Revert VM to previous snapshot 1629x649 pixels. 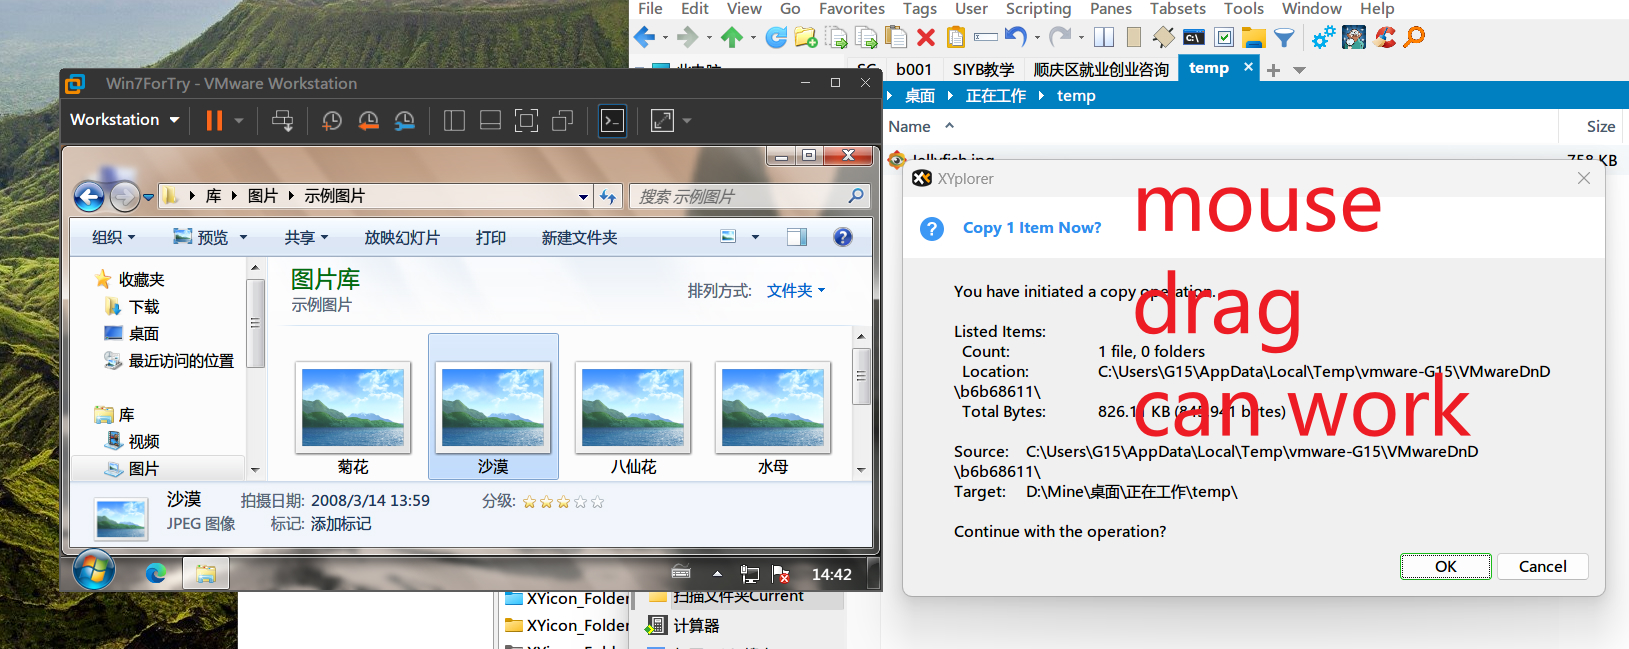pos(368,121)
